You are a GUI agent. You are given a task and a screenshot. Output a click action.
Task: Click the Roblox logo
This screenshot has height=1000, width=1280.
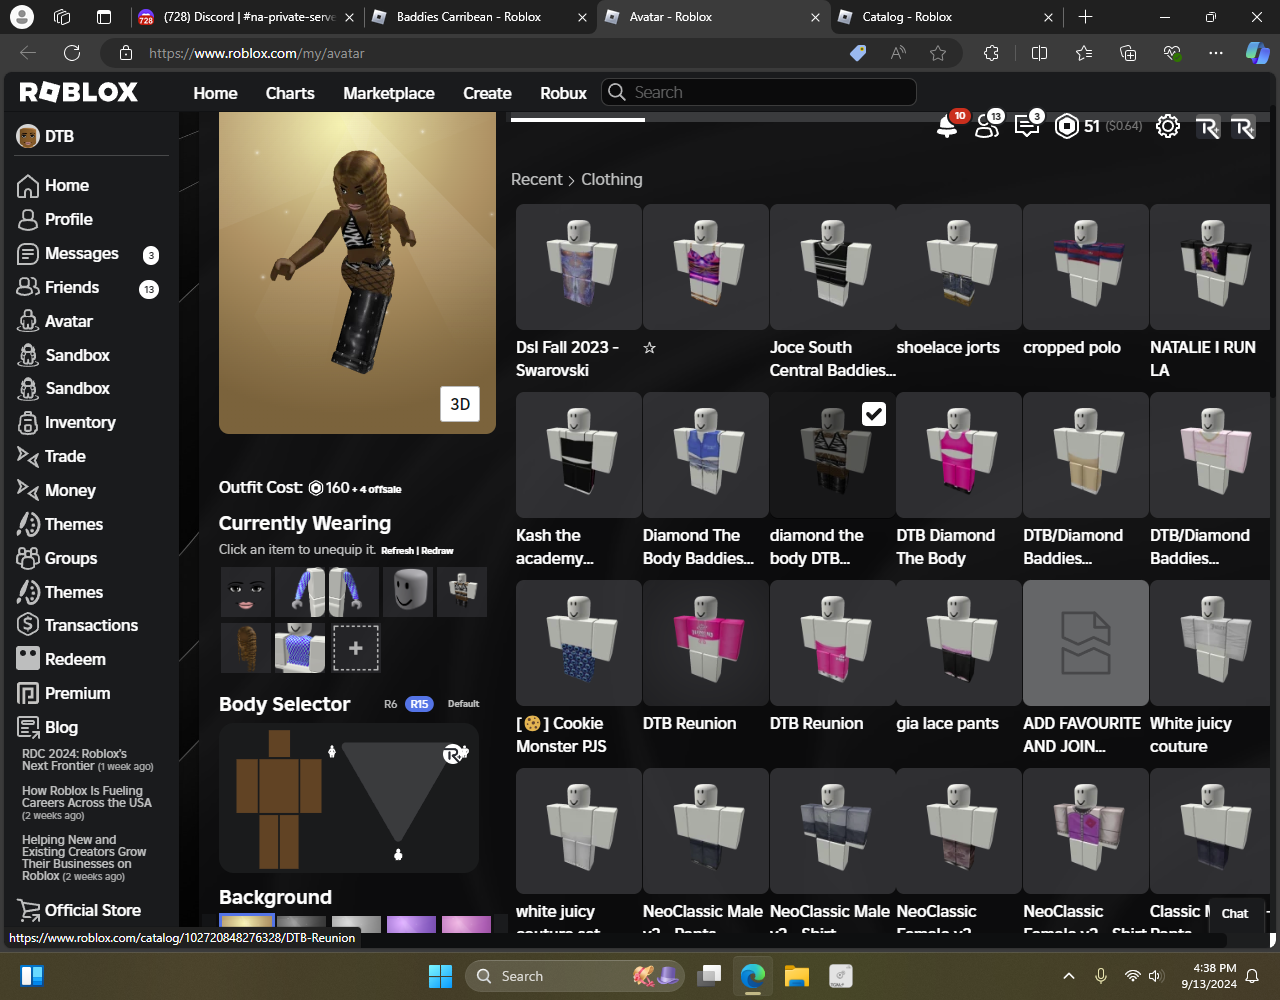click(x=79, y=92)
